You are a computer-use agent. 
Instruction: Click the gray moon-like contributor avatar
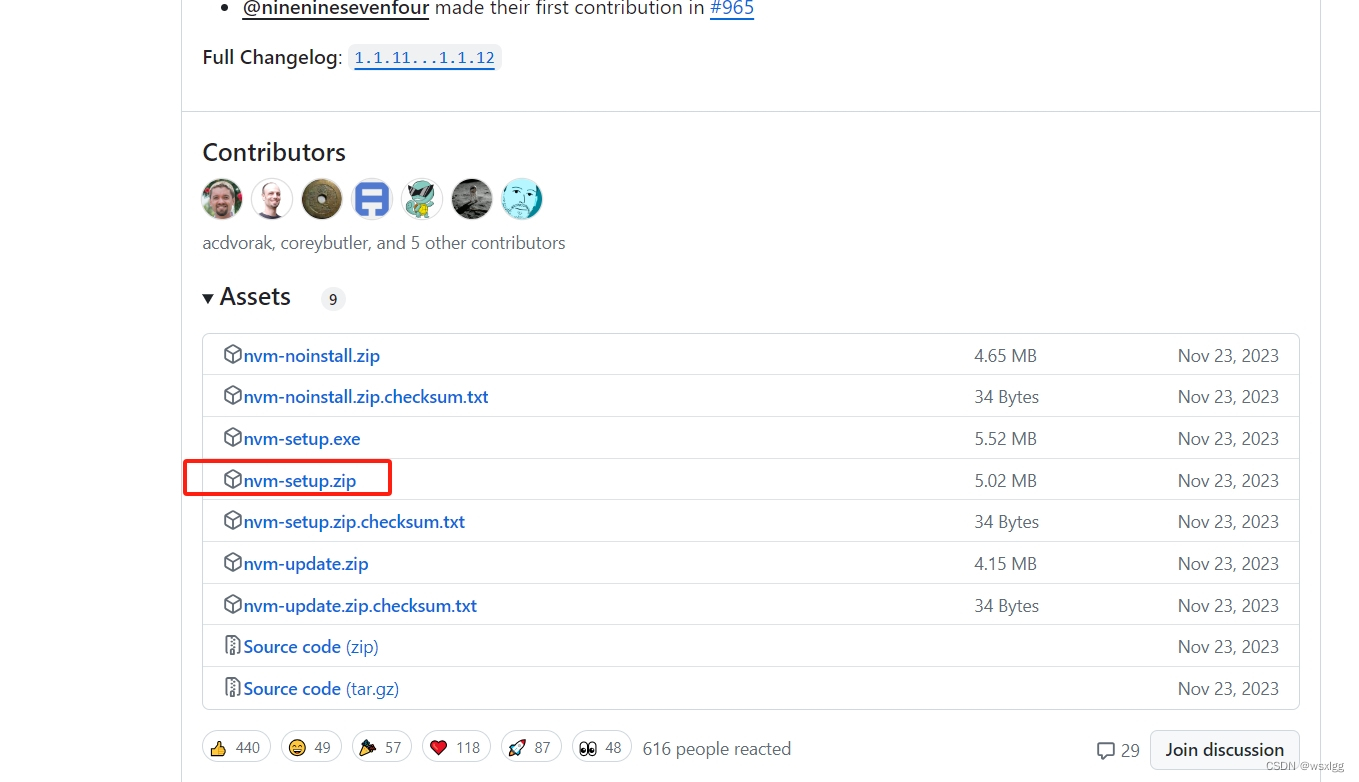(472, 199)
